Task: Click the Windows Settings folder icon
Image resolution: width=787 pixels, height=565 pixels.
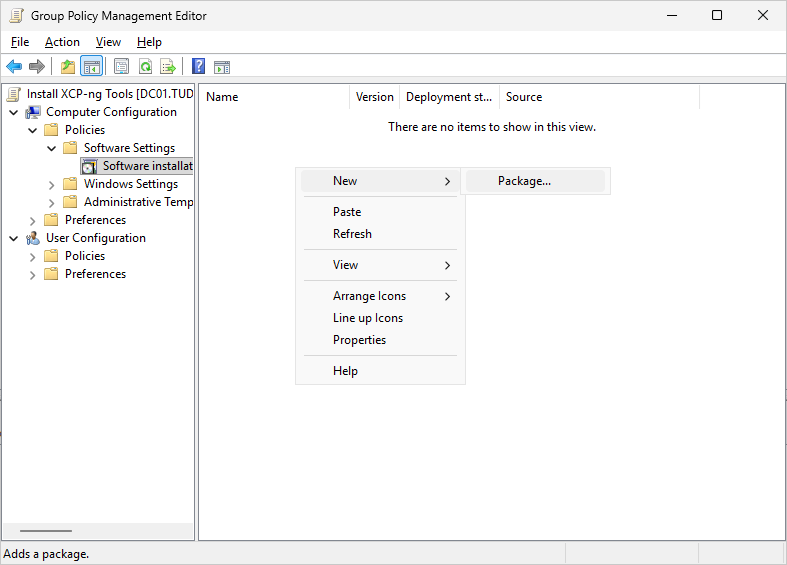Action: tap(70, 184)
